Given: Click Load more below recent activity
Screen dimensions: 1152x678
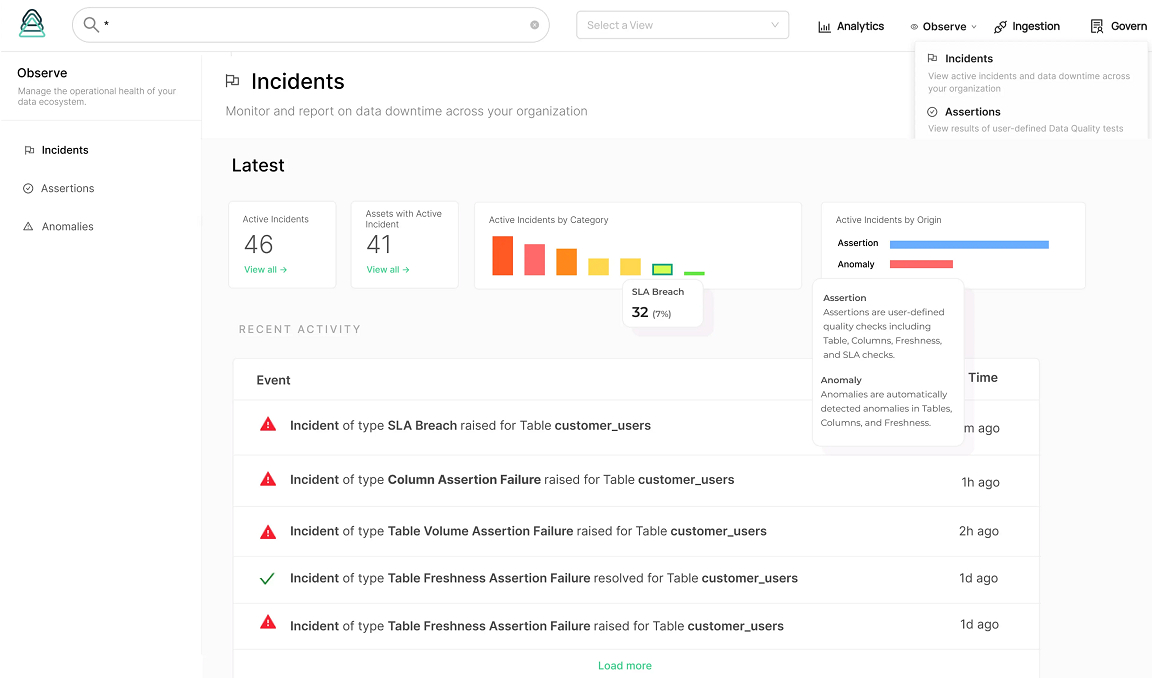Looking at the screenshot, I should 624,666.
